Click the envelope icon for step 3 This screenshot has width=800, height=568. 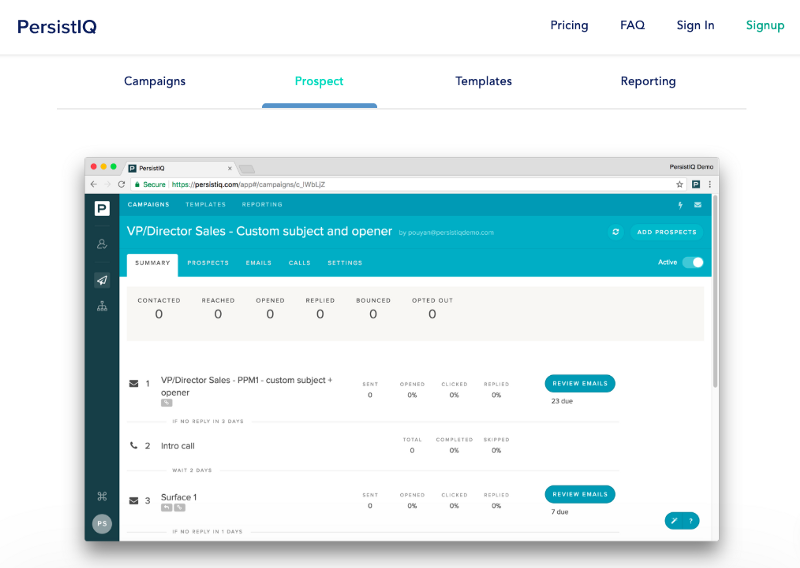pos(134,501)
